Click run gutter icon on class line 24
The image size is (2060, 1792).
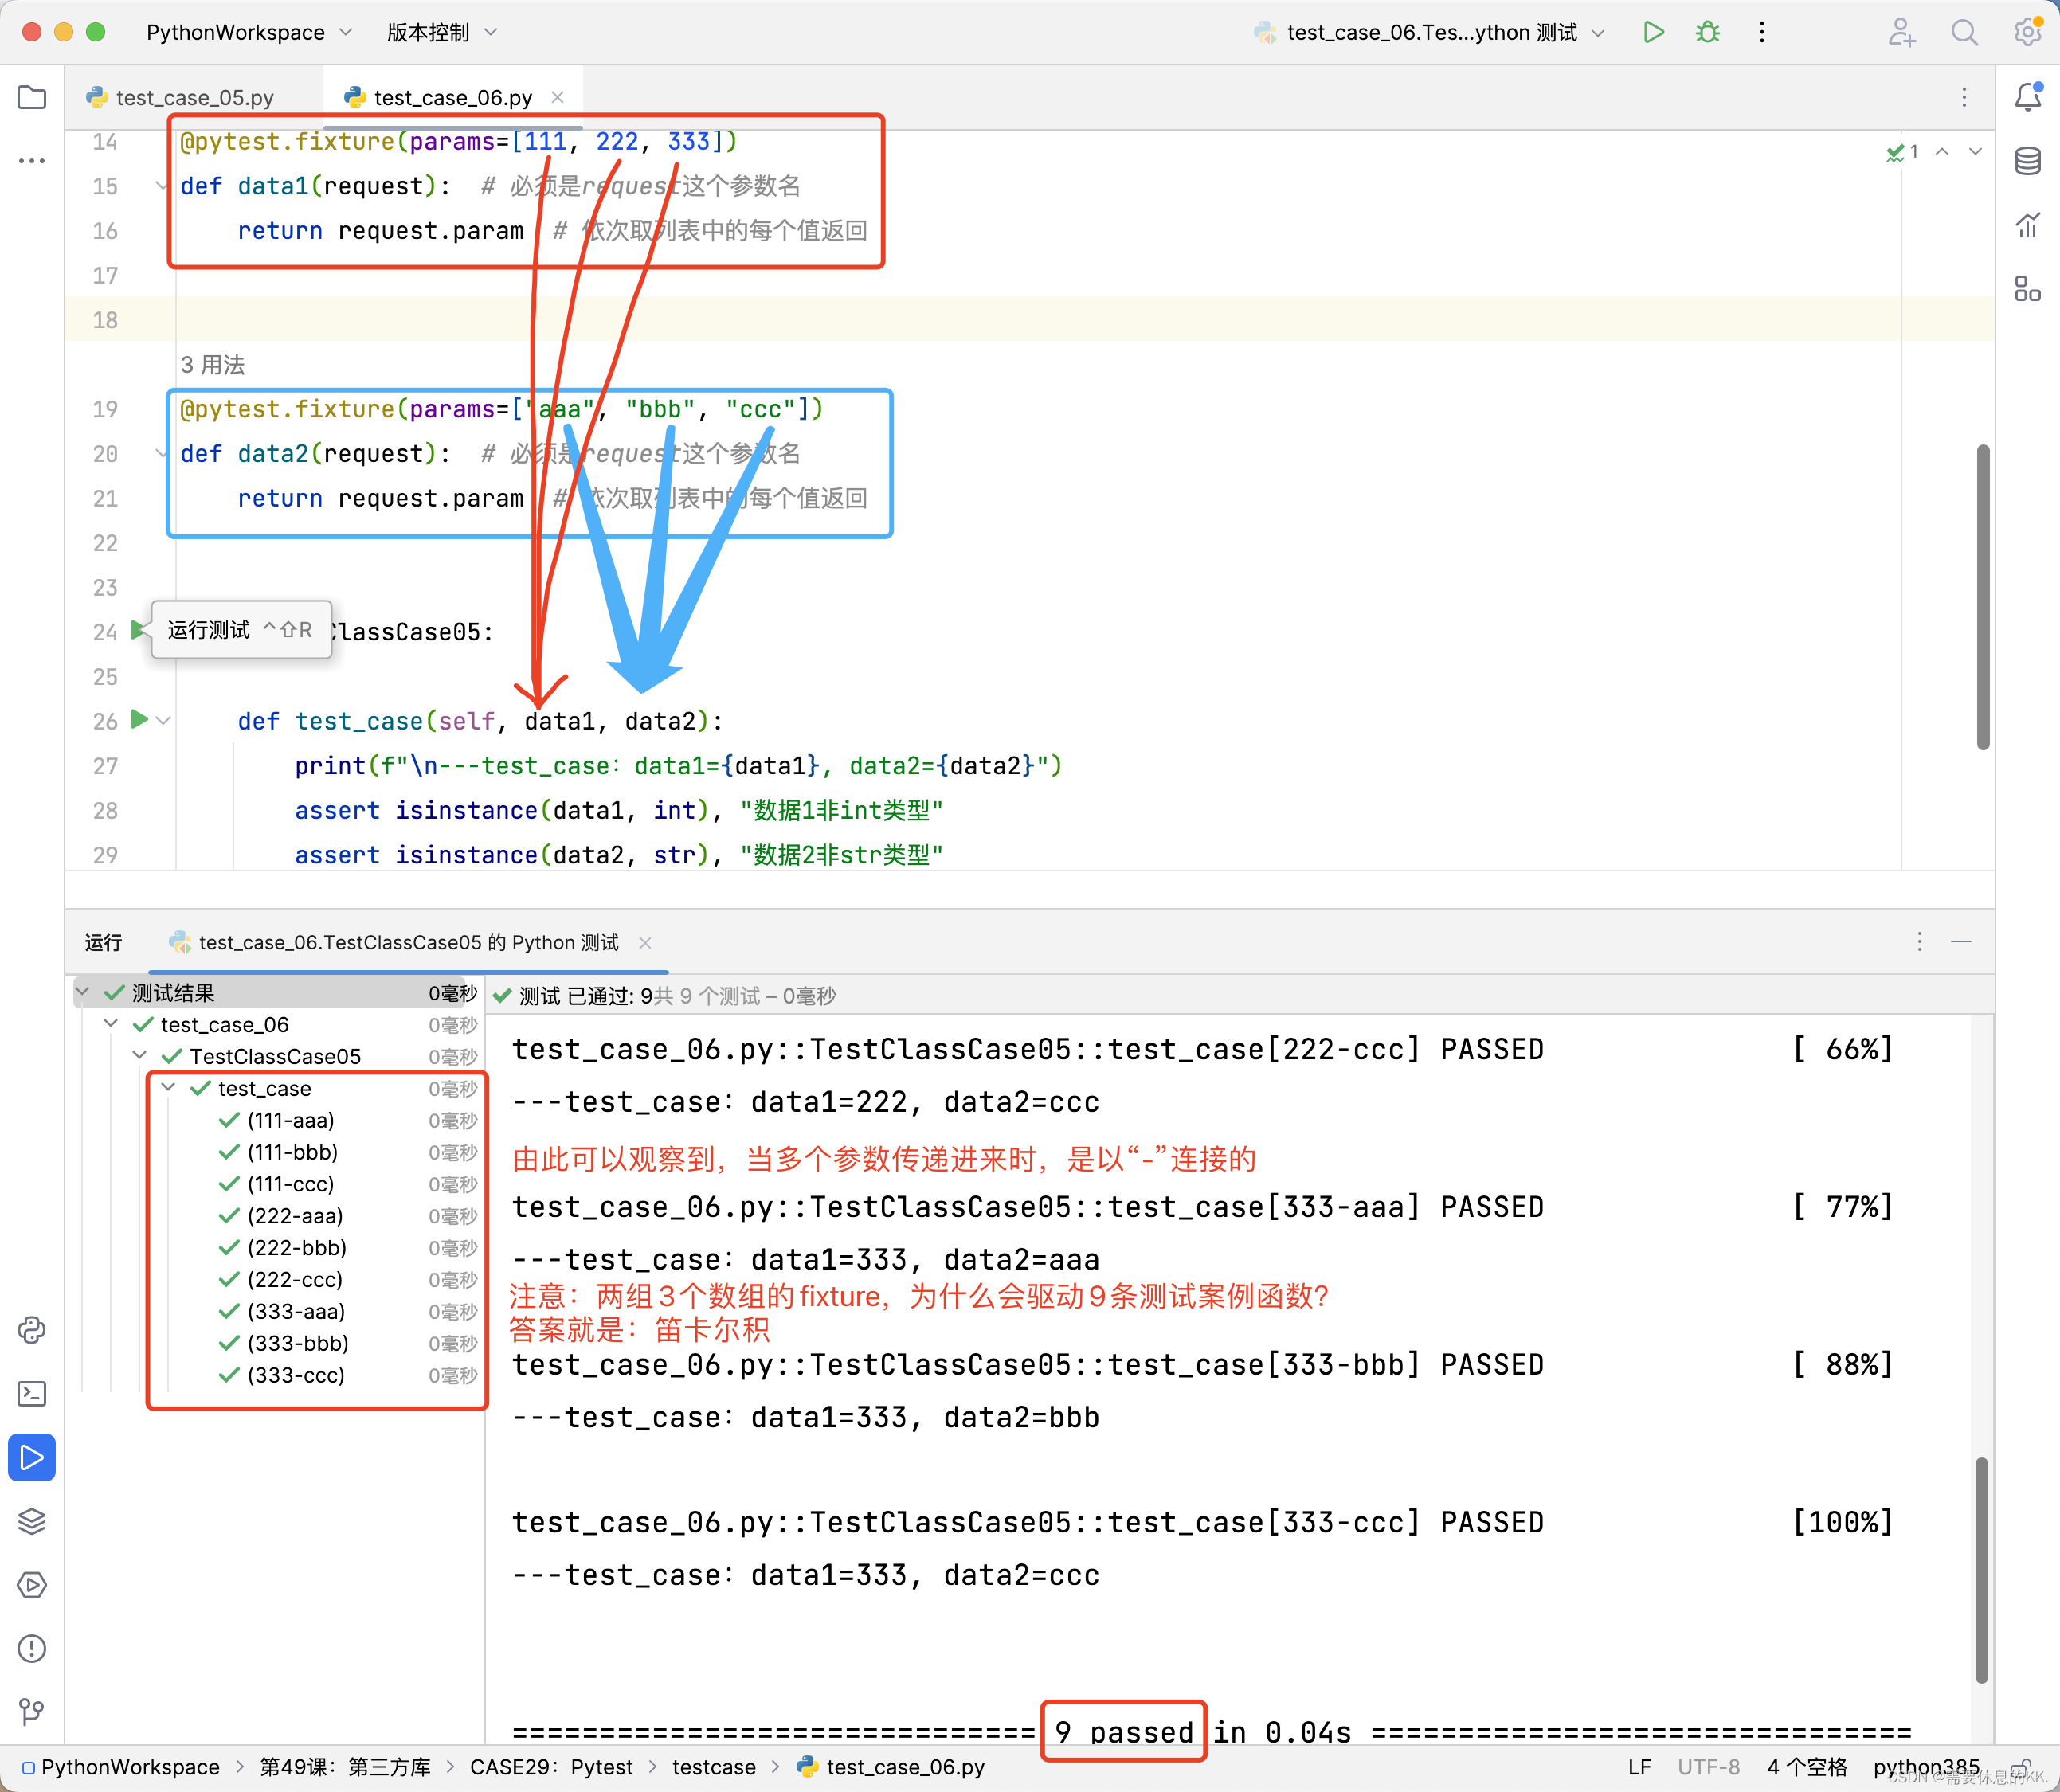(138, 630)
